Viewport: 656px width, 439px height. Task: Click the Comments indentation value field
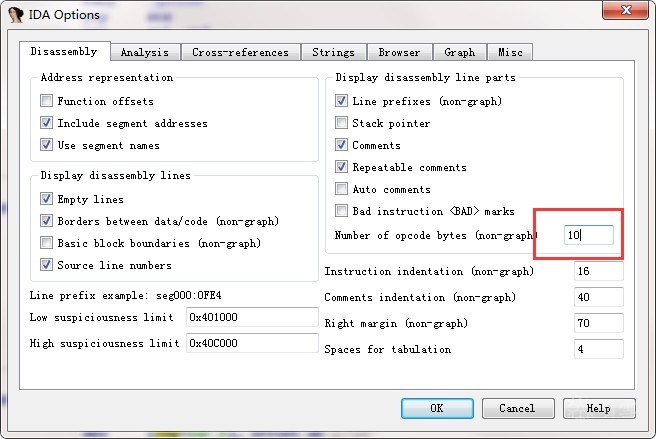599,297
